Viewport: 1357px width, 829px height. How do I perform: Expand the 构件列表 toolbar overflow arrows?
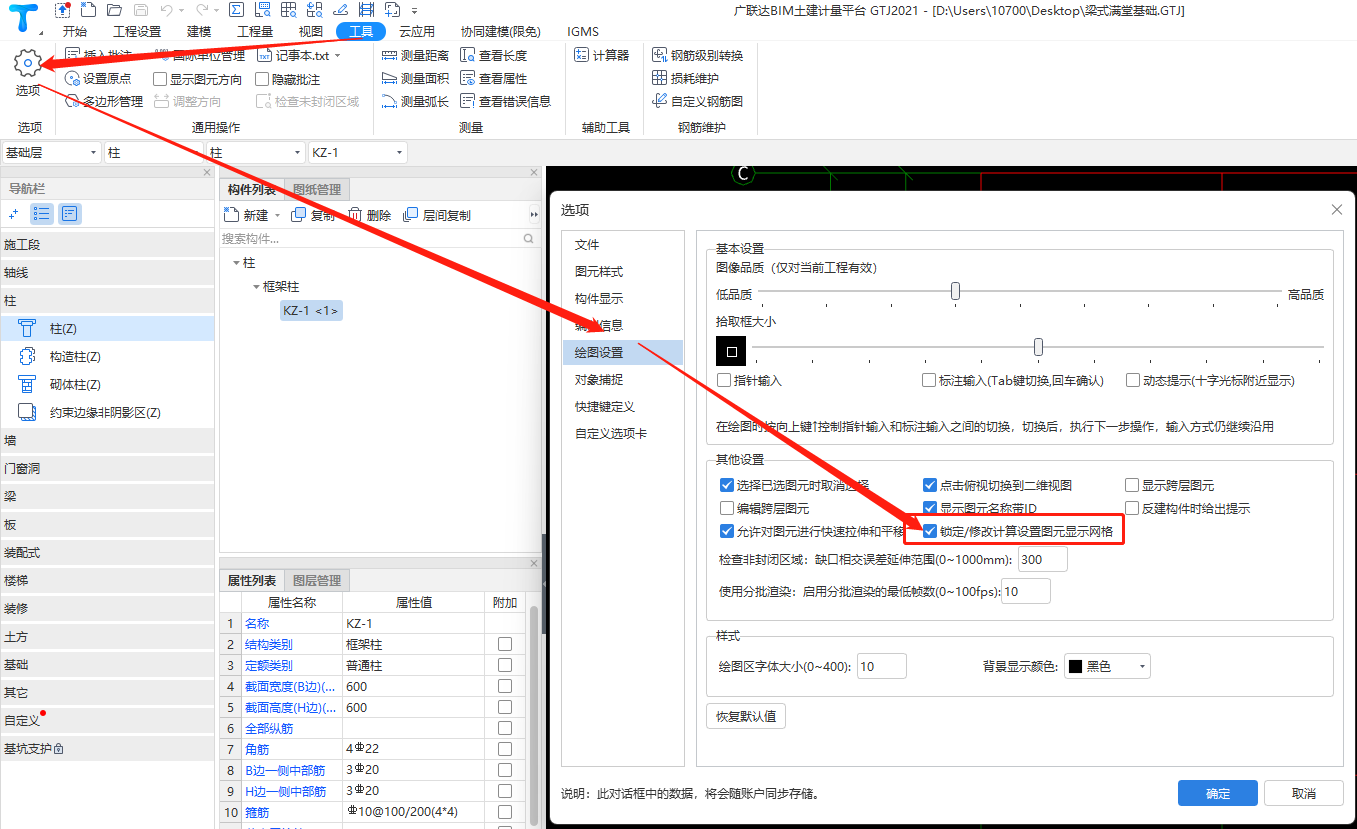coord(533,215)
